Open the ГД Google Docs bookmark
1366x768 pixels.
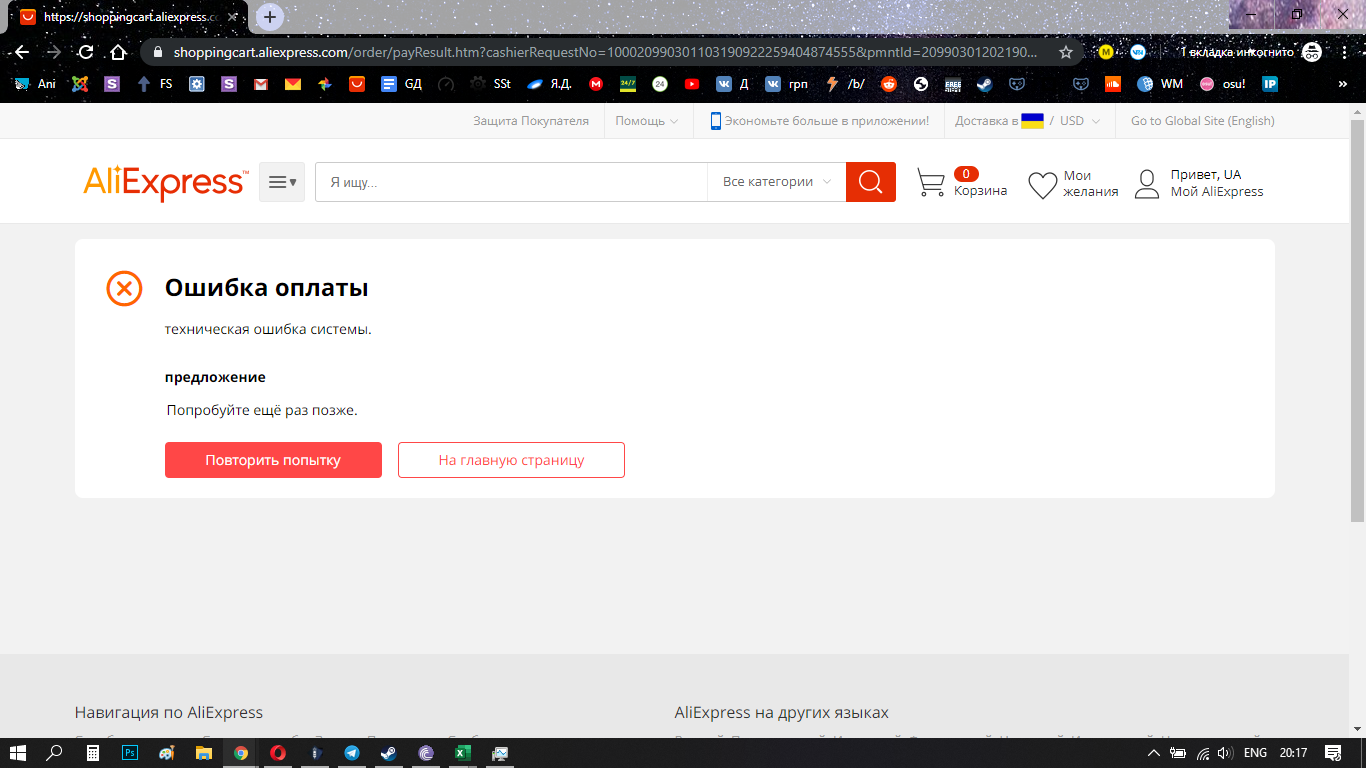402,84
